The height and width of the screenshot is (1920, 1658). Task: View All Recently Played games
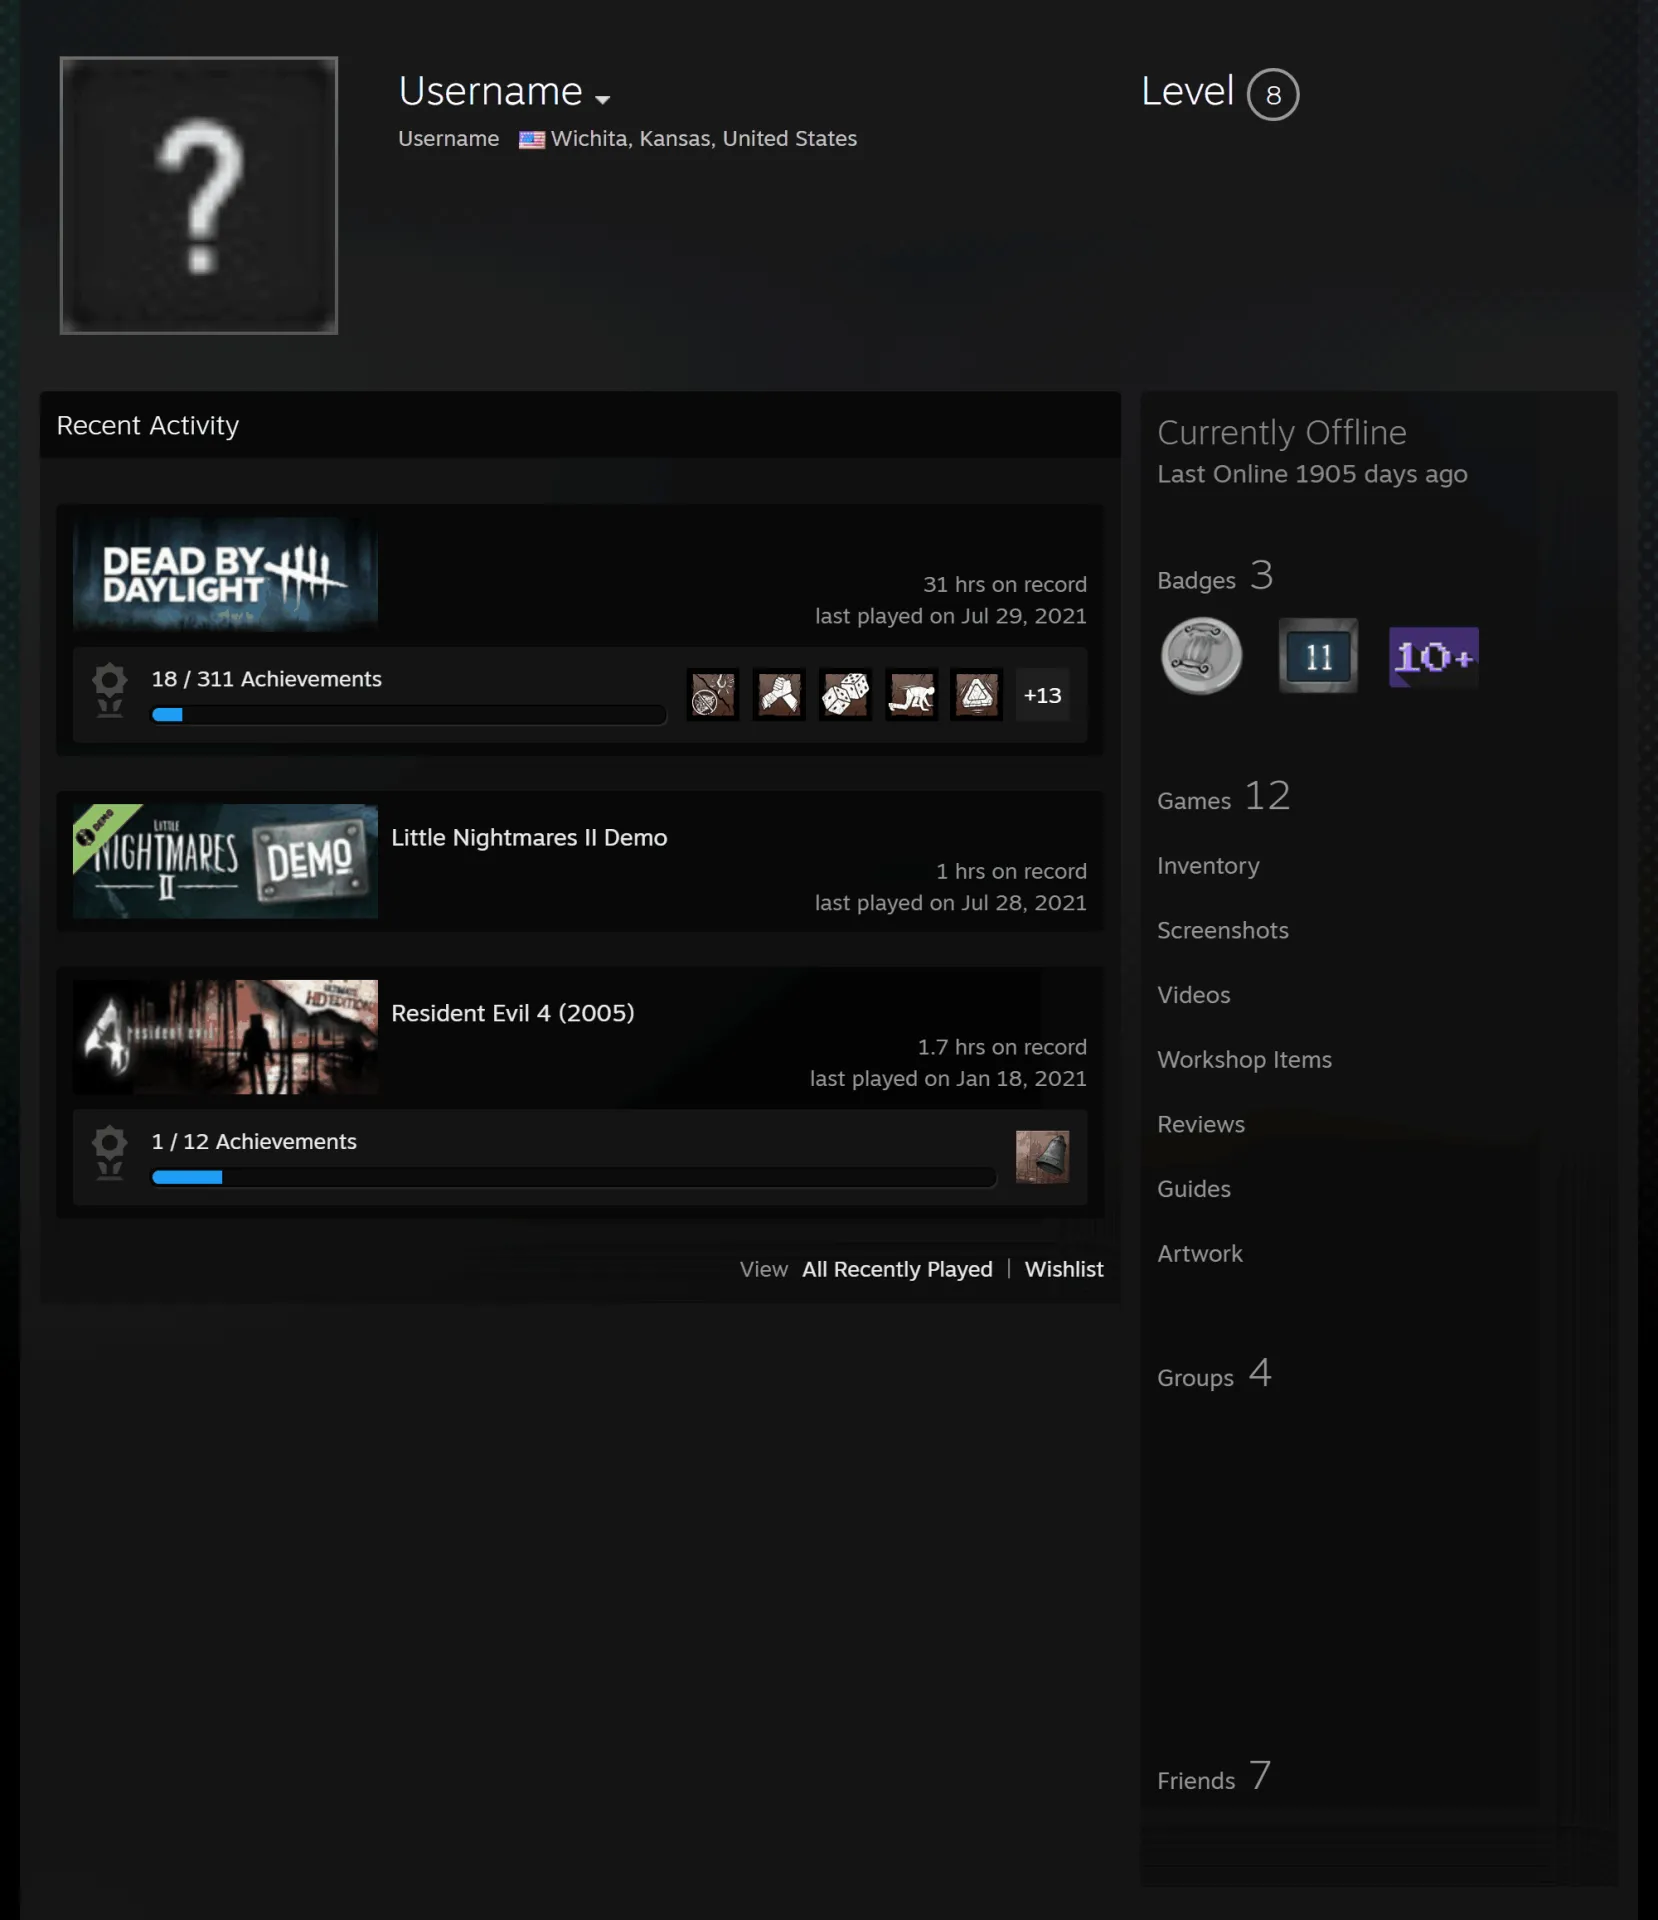[897, 1269]
